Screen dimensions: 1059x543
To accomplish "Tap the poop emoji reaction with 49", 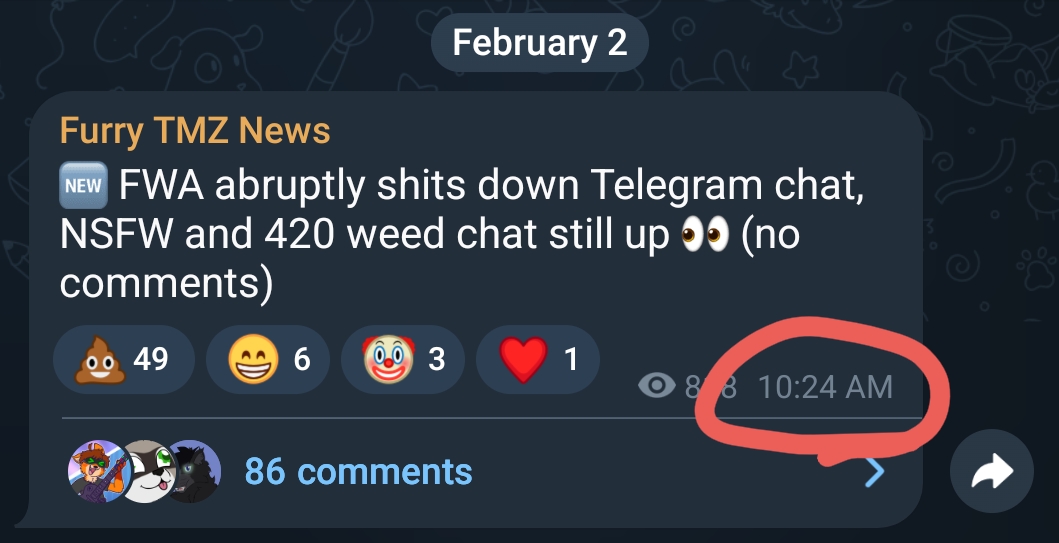I will (x=123, y=360).
